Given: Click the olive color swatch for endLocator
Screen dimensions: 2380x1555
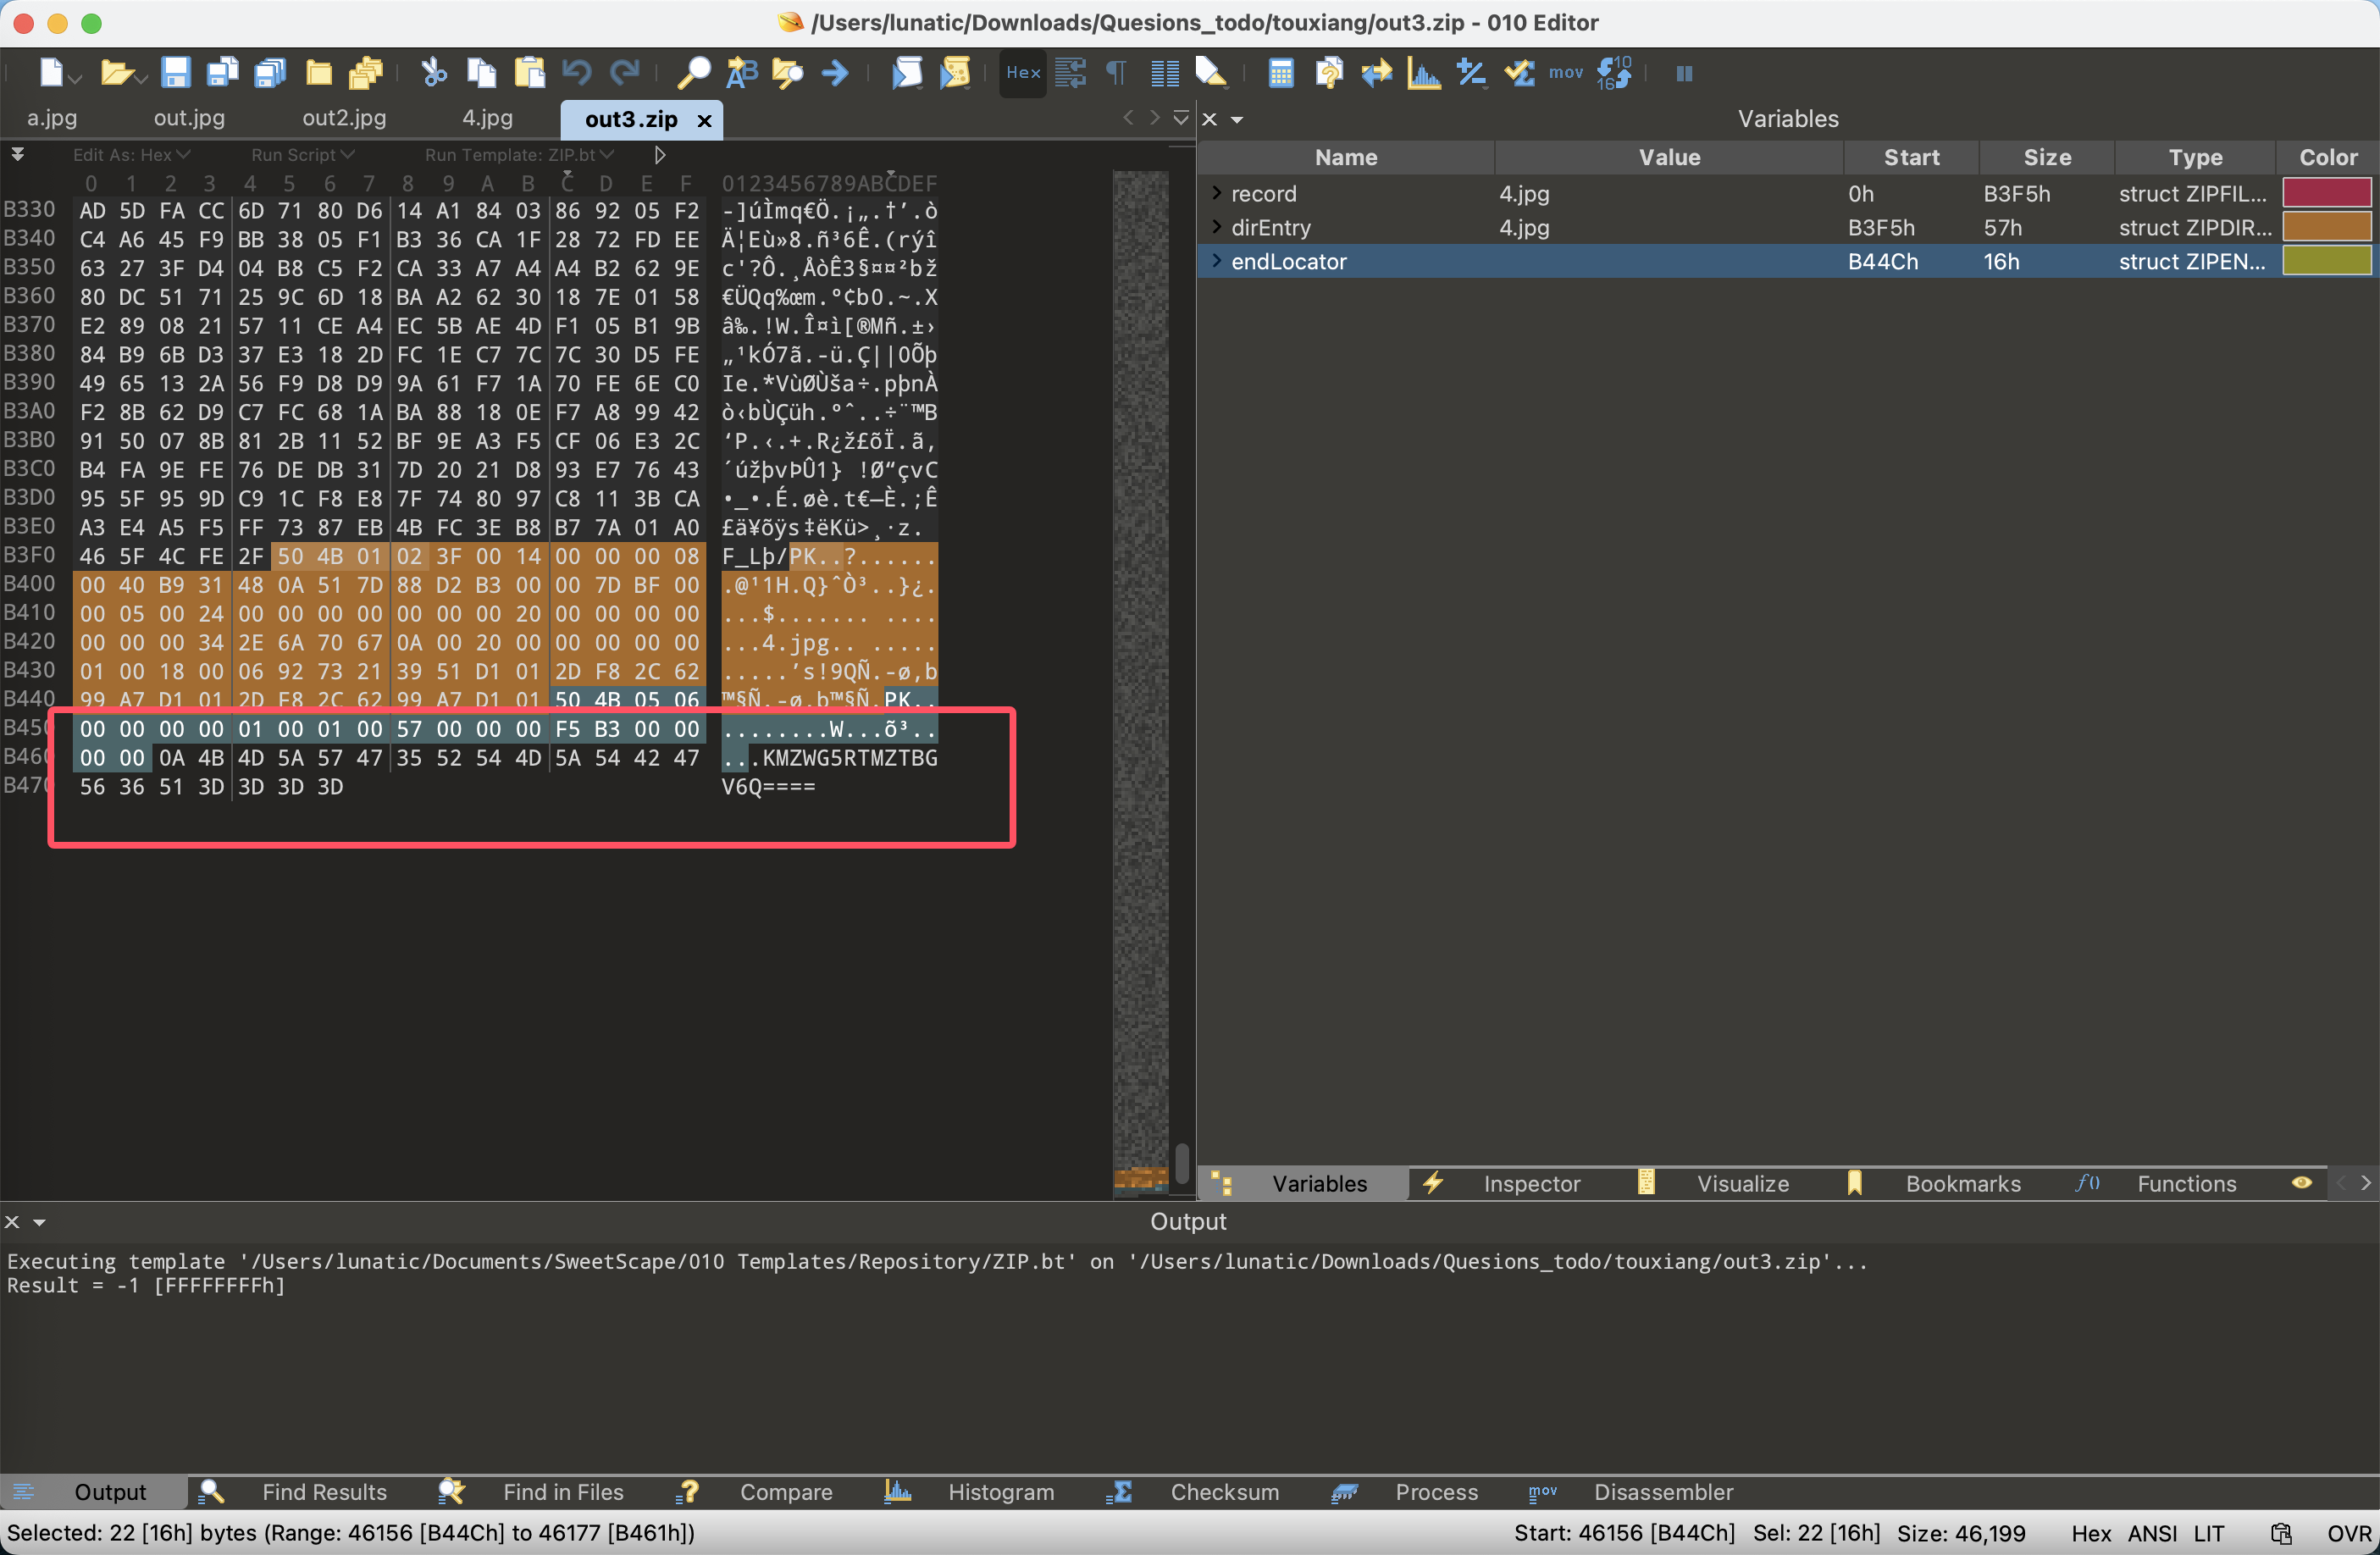Looking at the screenshot, I should click(x=2327, y=261).
